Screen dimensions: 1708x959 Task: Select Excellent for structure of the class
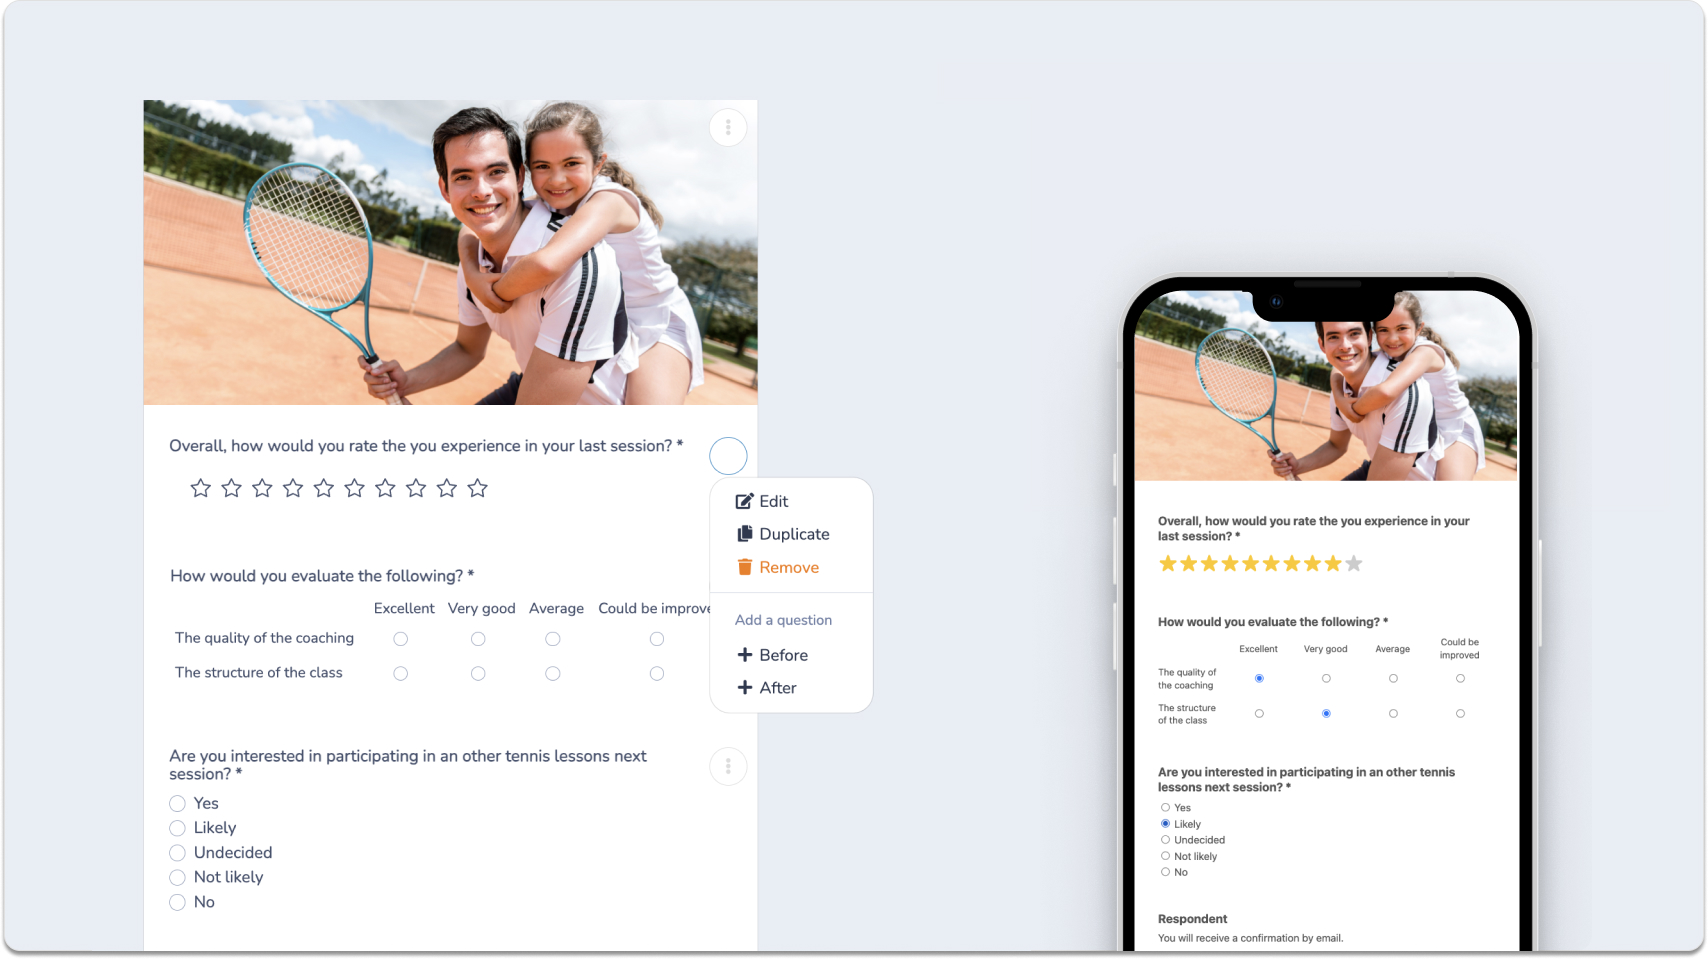(x=401, y=674)
